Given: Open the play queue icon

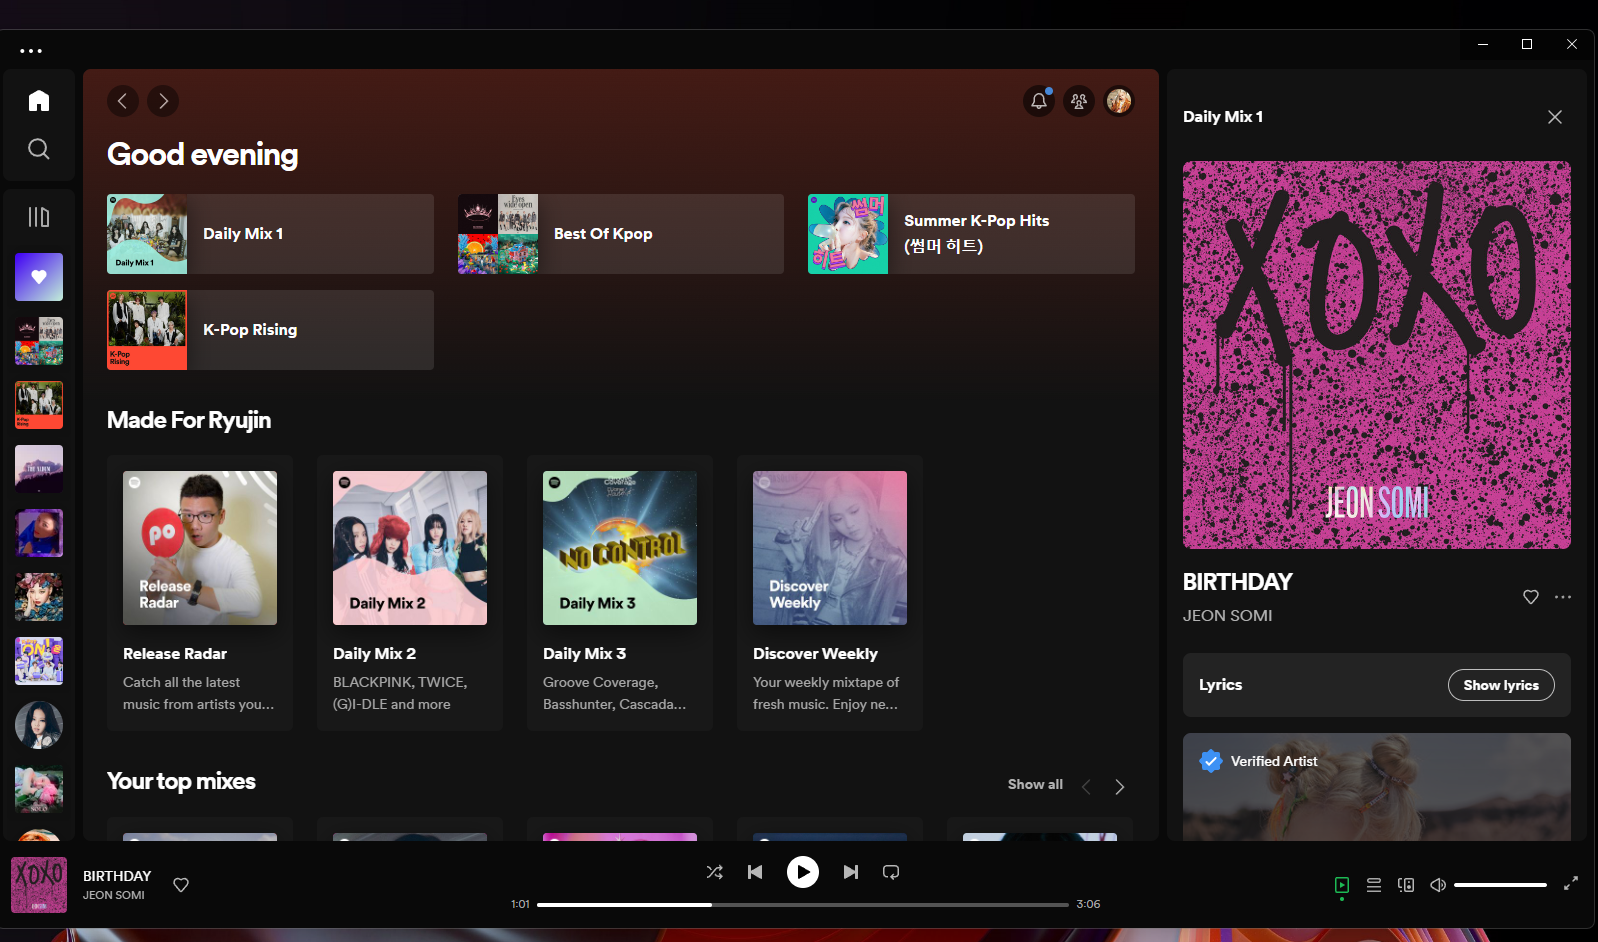Looking at the screenshot, I should [x=1374, y=885].
